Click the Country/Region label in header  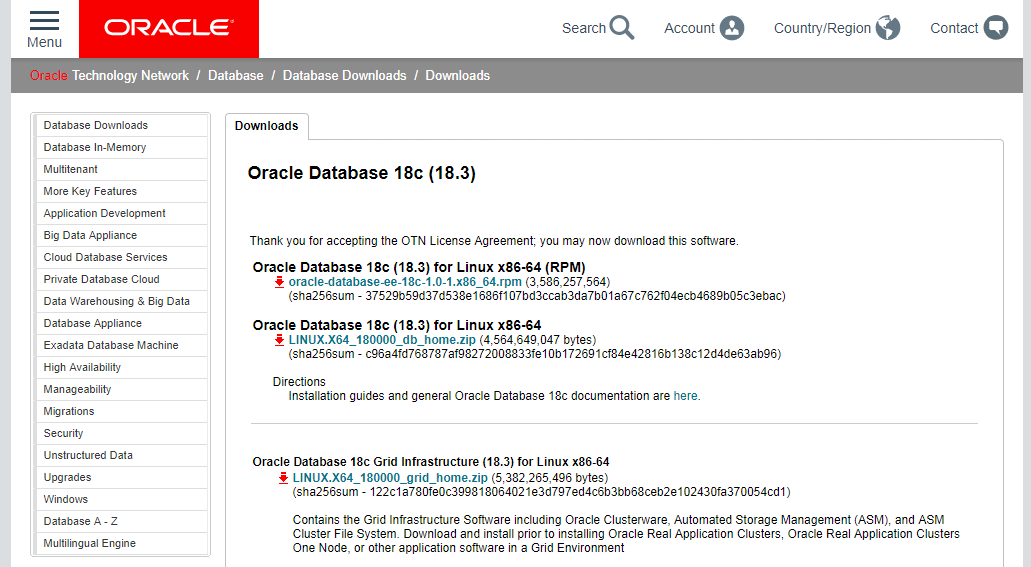822,28
